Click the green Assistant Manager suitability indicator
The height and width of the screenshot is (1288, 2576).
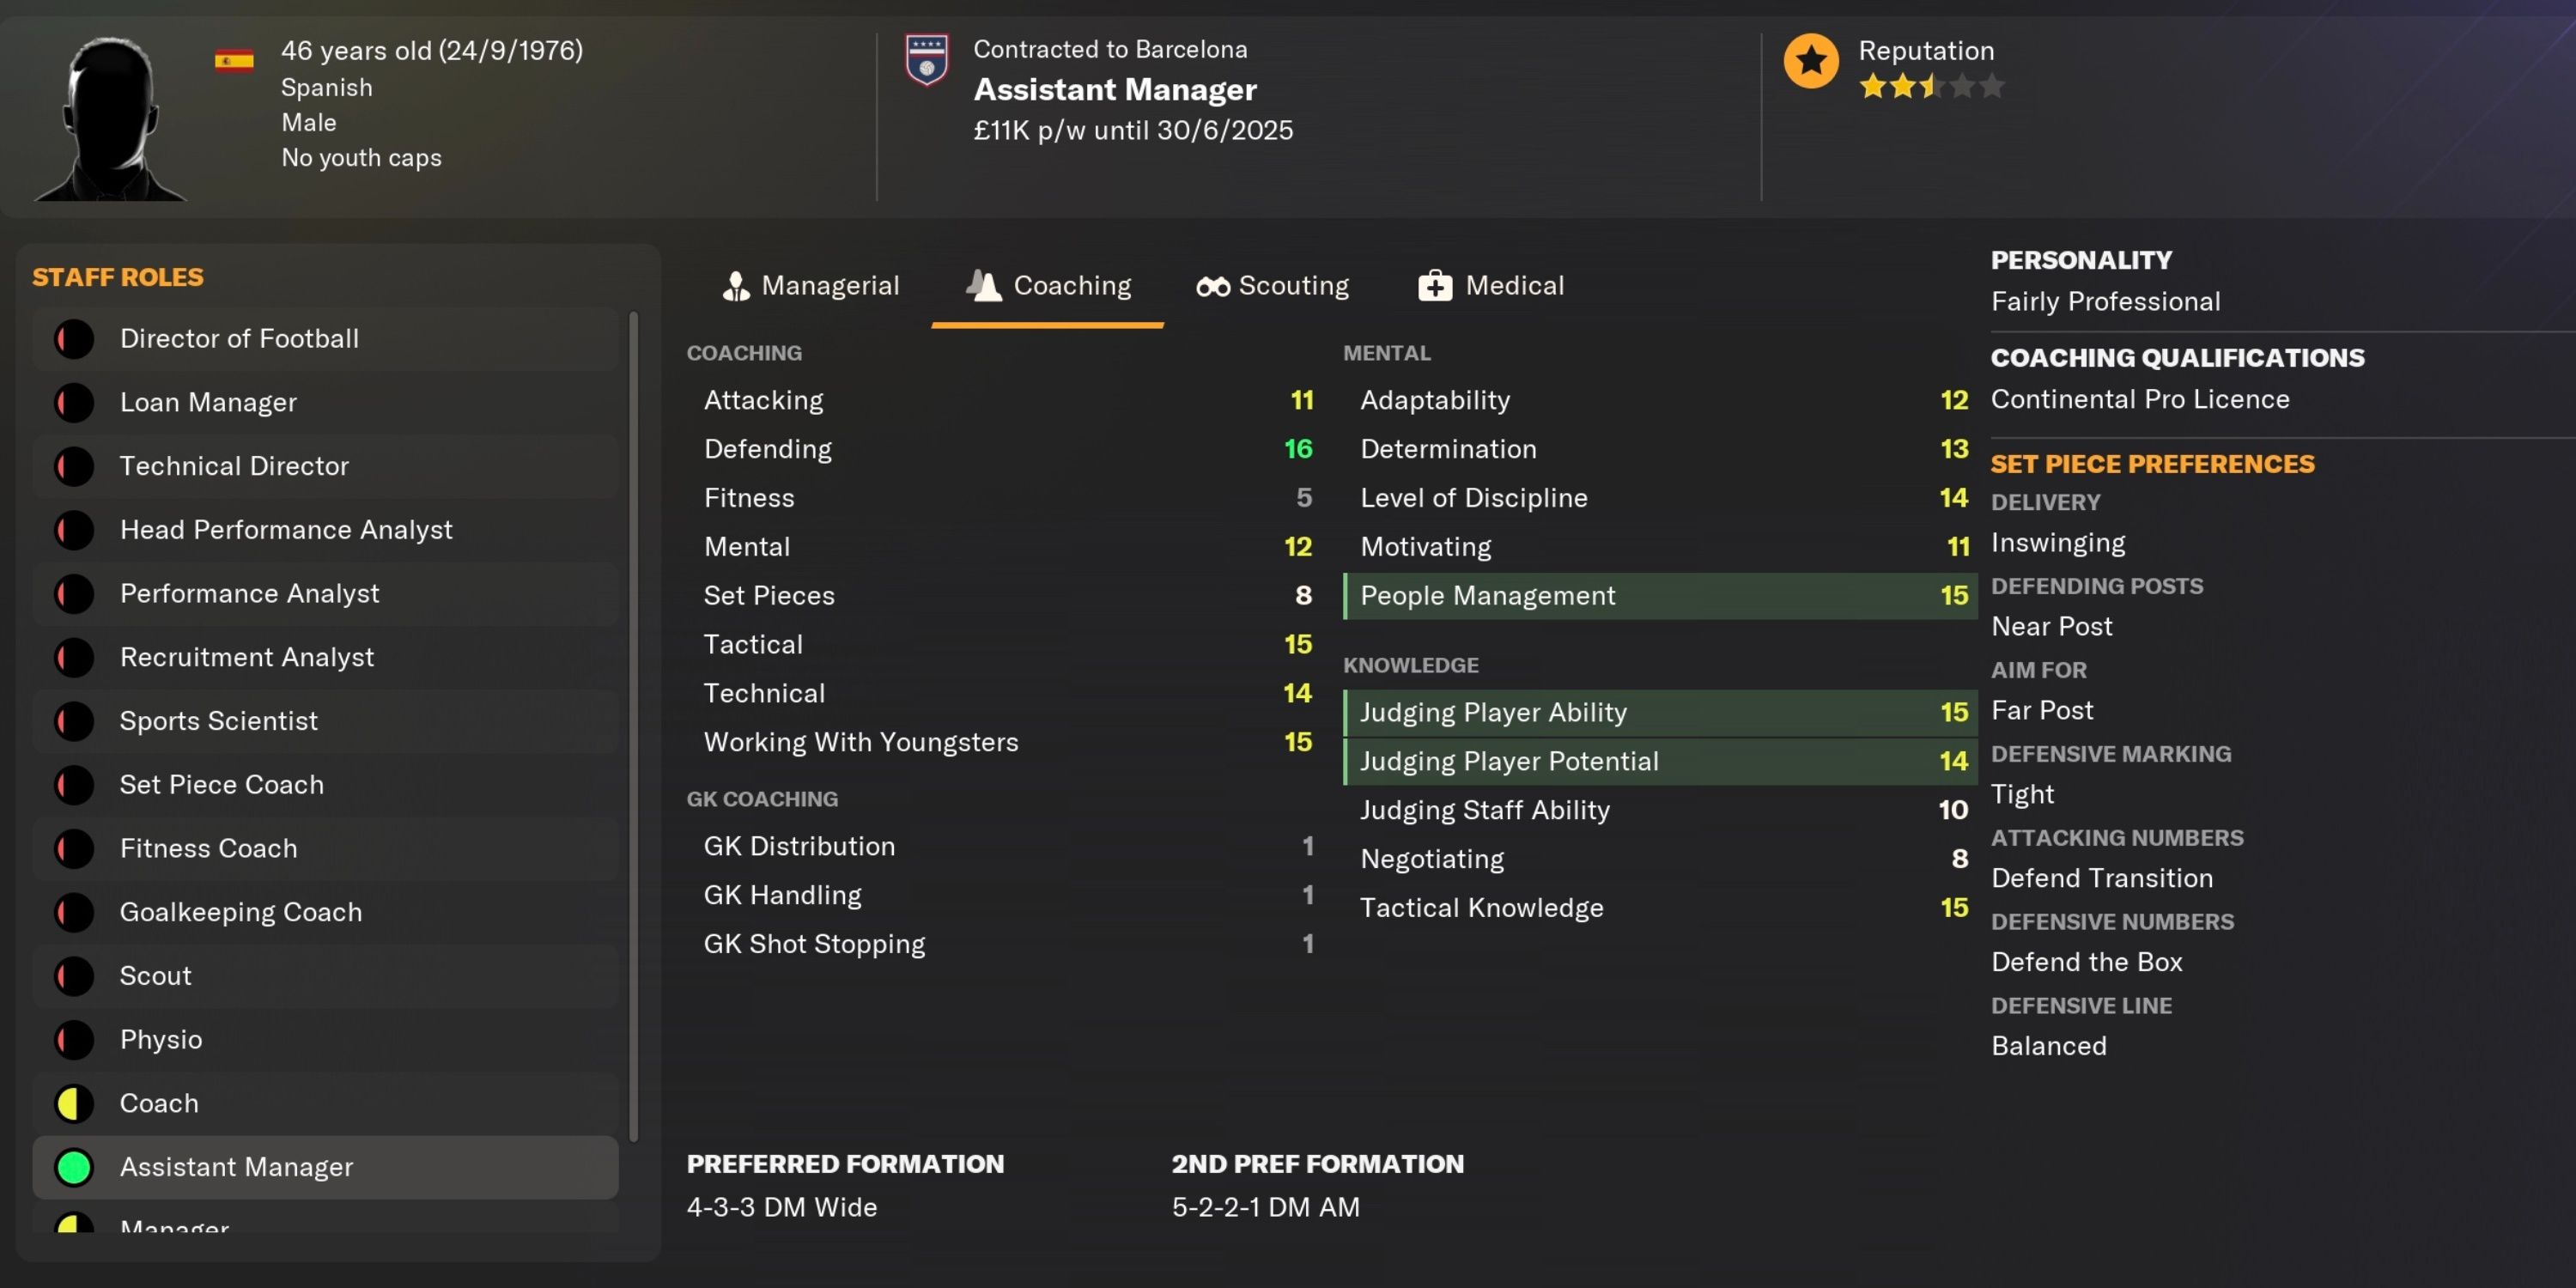(74, 1167)
